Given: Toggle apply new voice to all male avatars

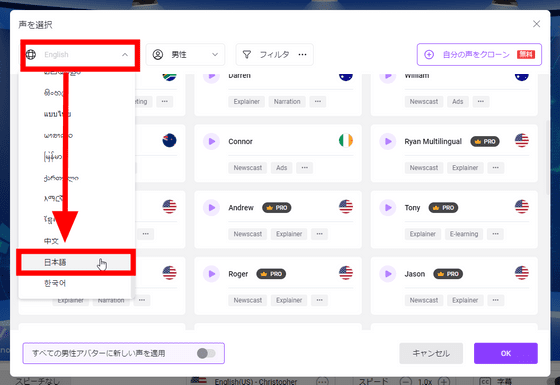Looking at the screenshot, I should pyautogui.click(x=206, y=353).
